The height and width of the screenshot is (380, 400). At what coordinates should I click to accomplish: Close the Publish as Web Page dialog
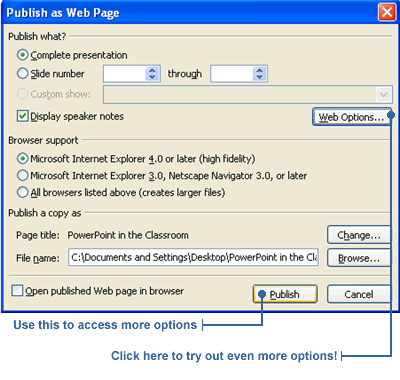point(387,12)
